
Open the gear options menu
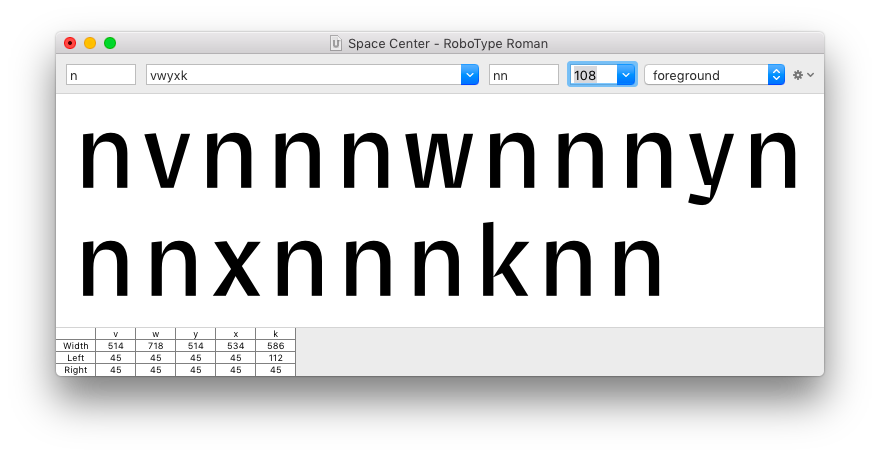(x=803, y=75)
